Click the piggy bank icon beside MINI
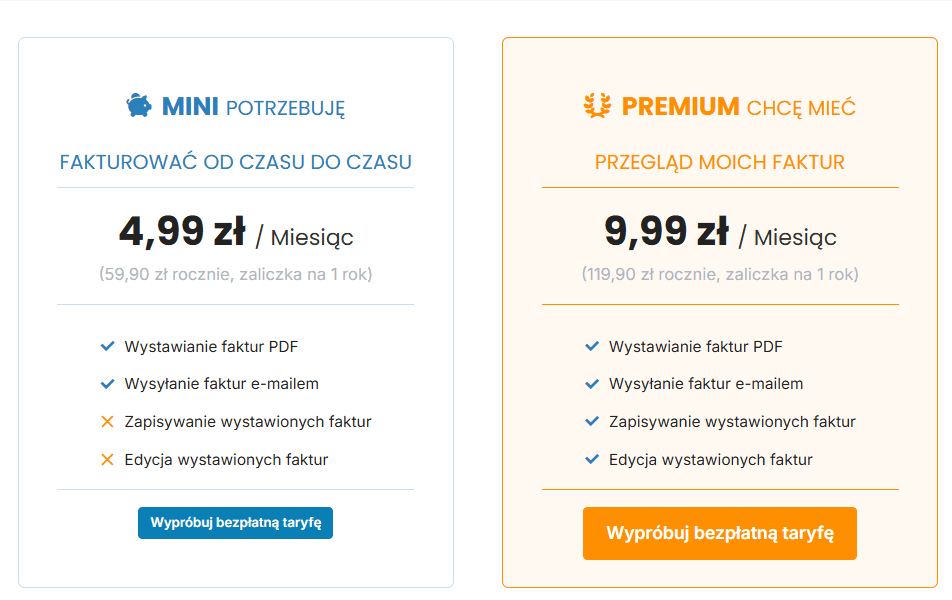Screen dimensions: 952x600 pyautogui.click(x=138, y=106)
